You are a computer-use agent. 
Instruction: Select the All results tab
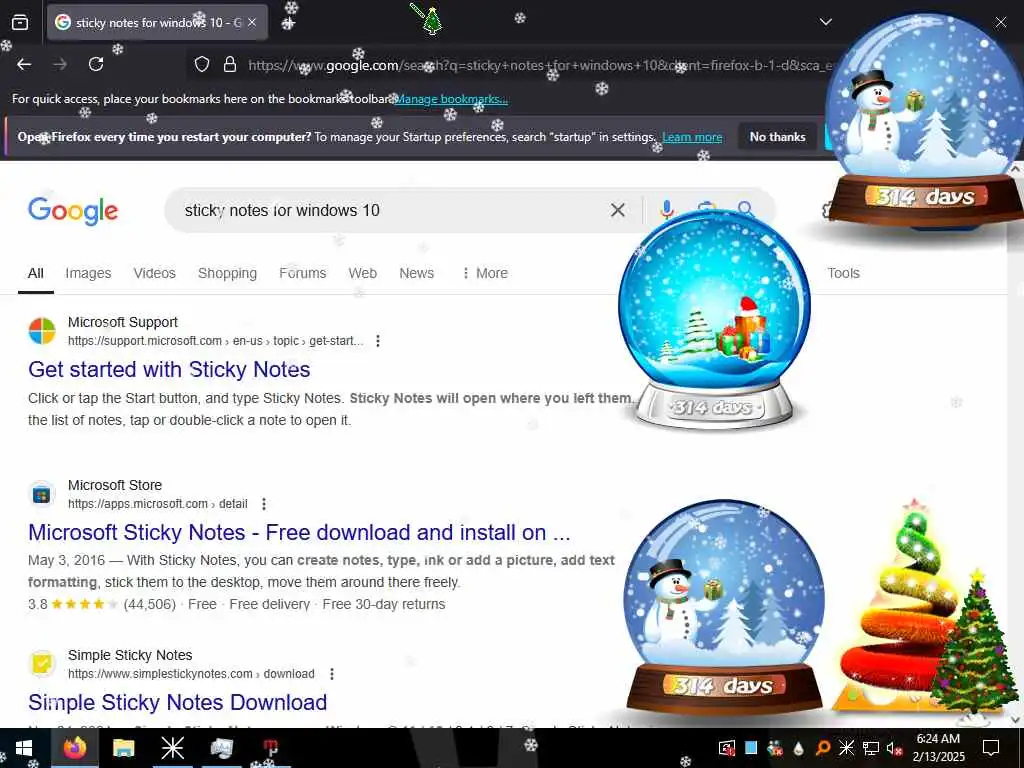[36, 273]
